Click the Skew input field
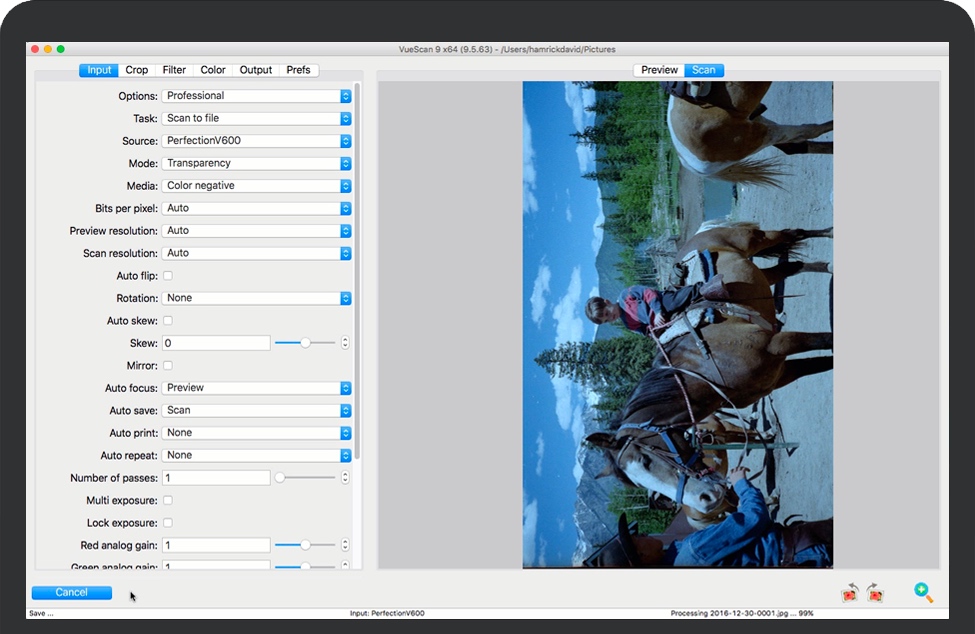Image resolution: width=975 pixels, height=634 pixels. 216,343
